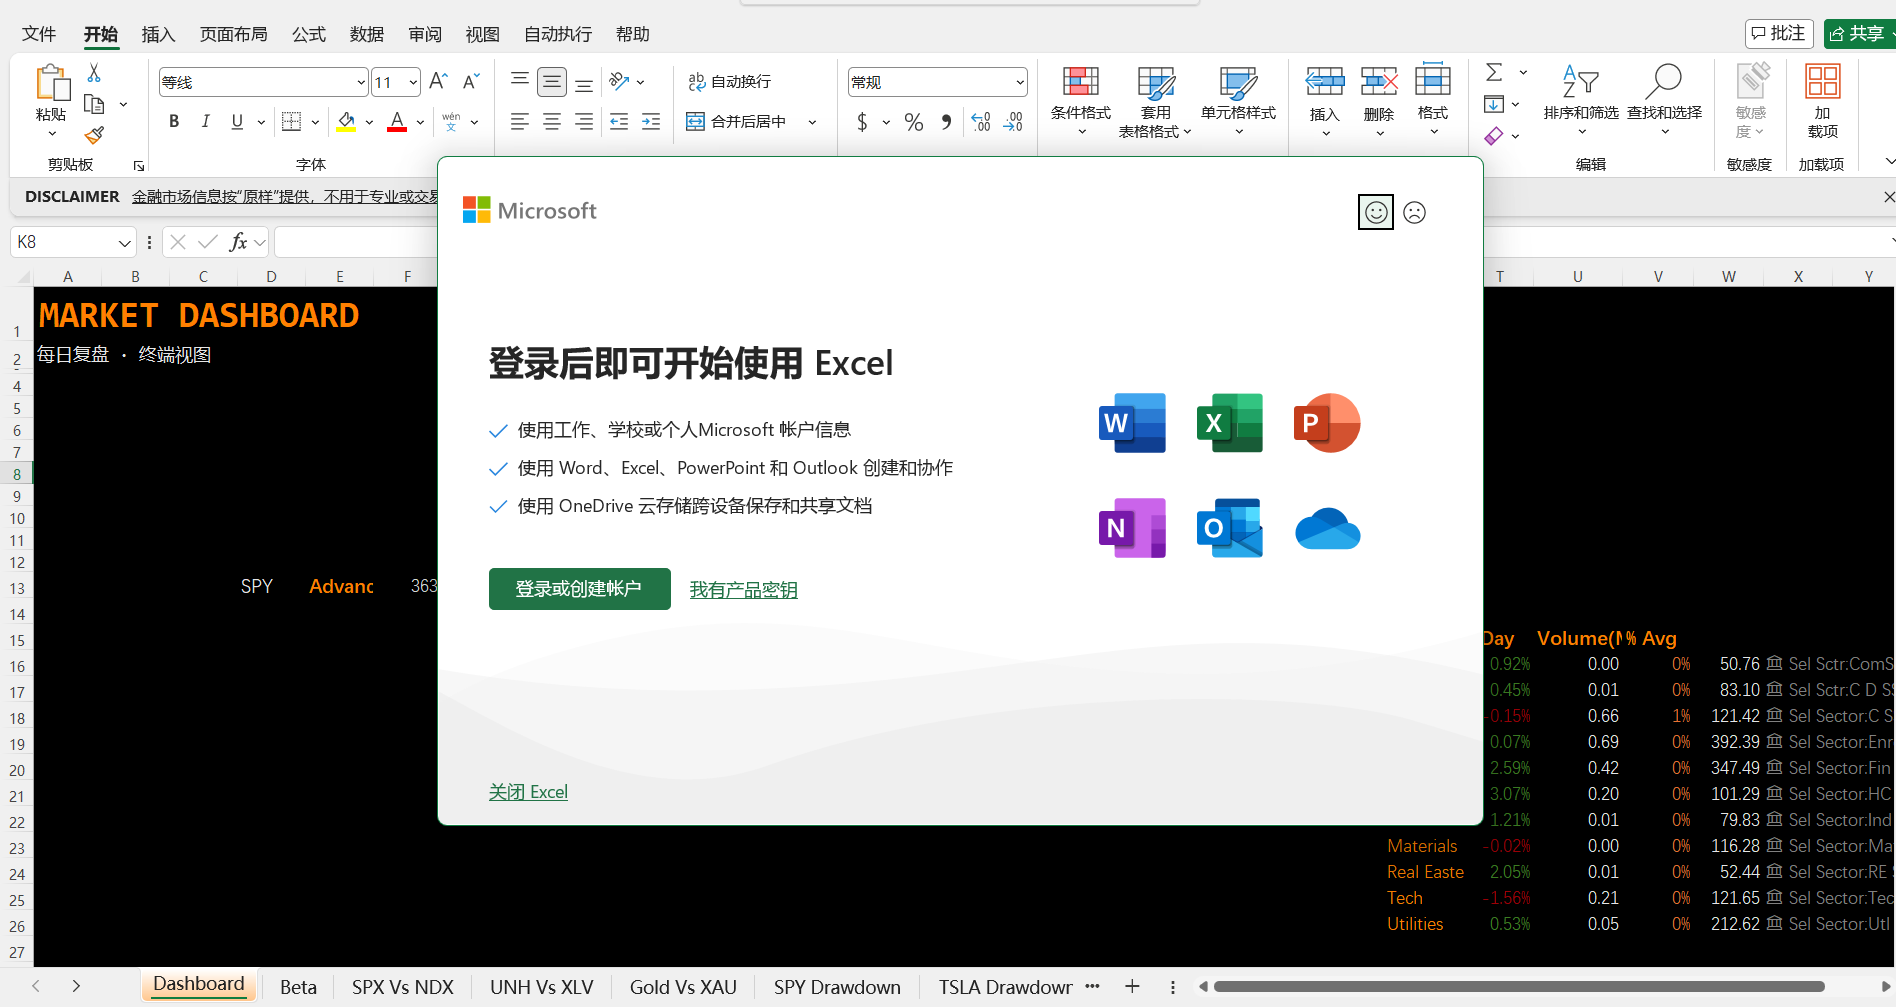Image resolution: width=1896 pixels, height=1007 pixels.
Task: Expand the Name Box dropdown K8
Action: (x=124, y=243)
